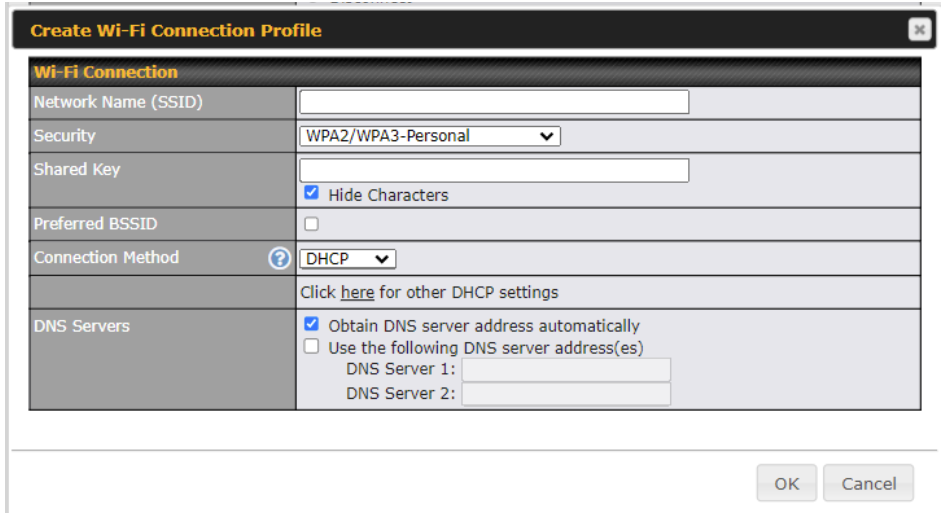Click the Connection Method help icon

(279, 258)
